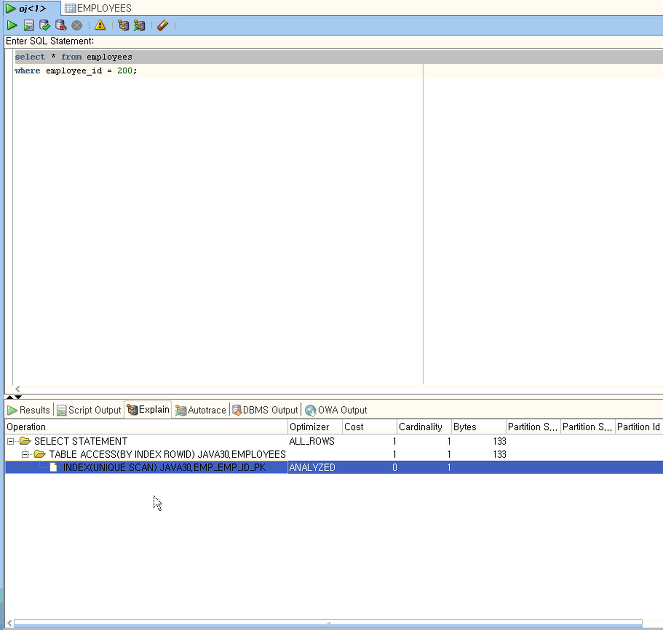Viewport: 663px width, 630px height.
Task: Click the Execute Statement green arrow icon
Action: [x=12, y=26]
